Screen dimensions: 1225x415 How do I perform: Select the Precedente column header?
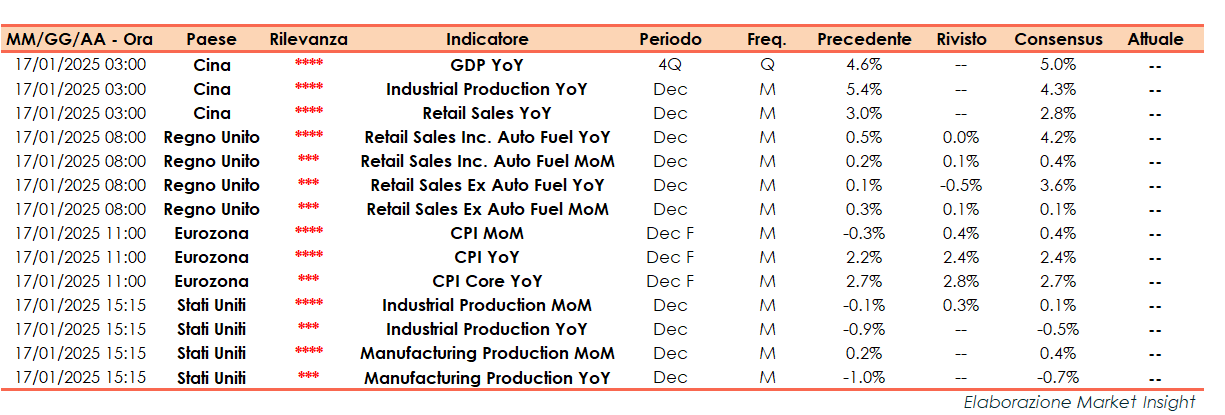pos(864,40)
